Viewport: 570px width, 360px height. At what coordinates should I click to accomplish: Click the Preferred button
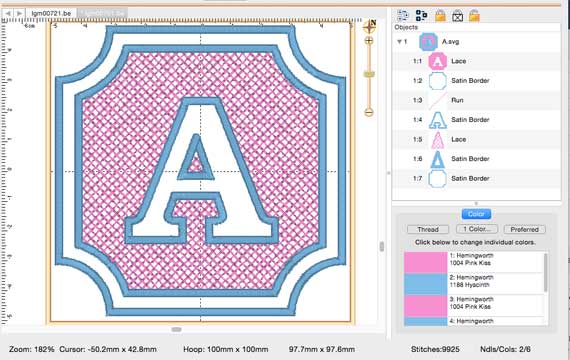click(x=525, y=229)
